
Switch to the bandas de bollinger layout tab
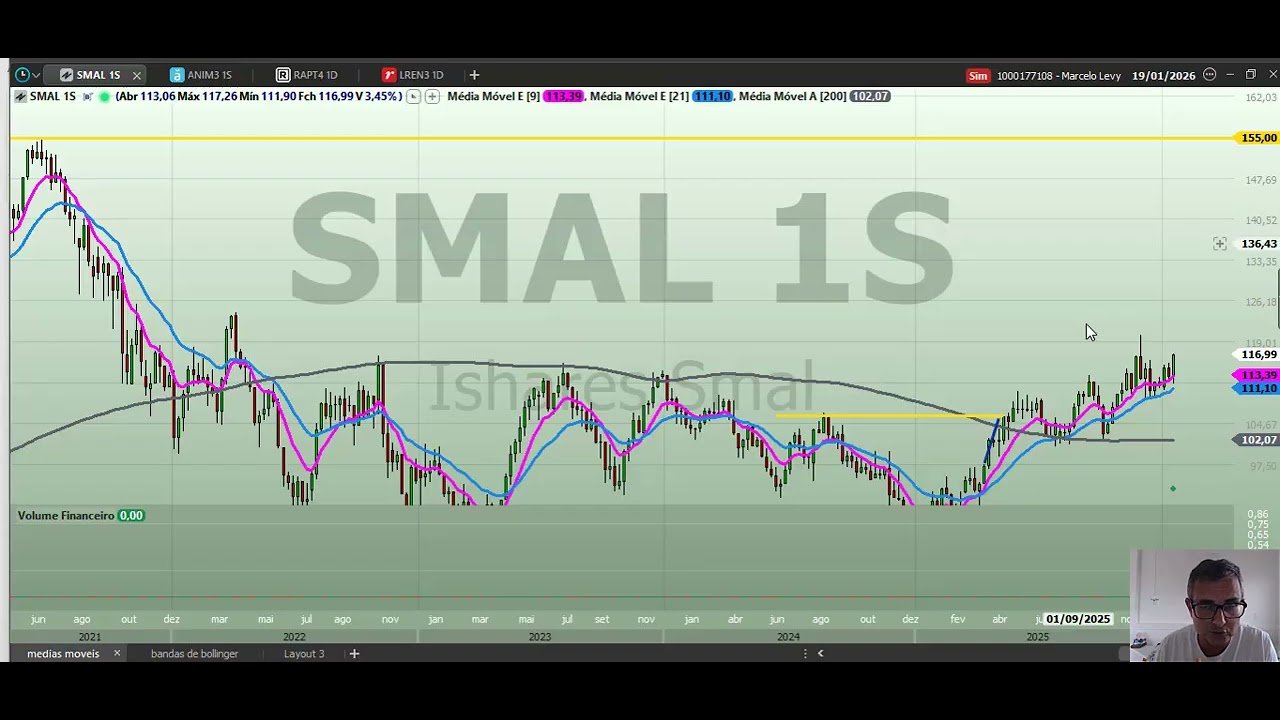(194, 653)
